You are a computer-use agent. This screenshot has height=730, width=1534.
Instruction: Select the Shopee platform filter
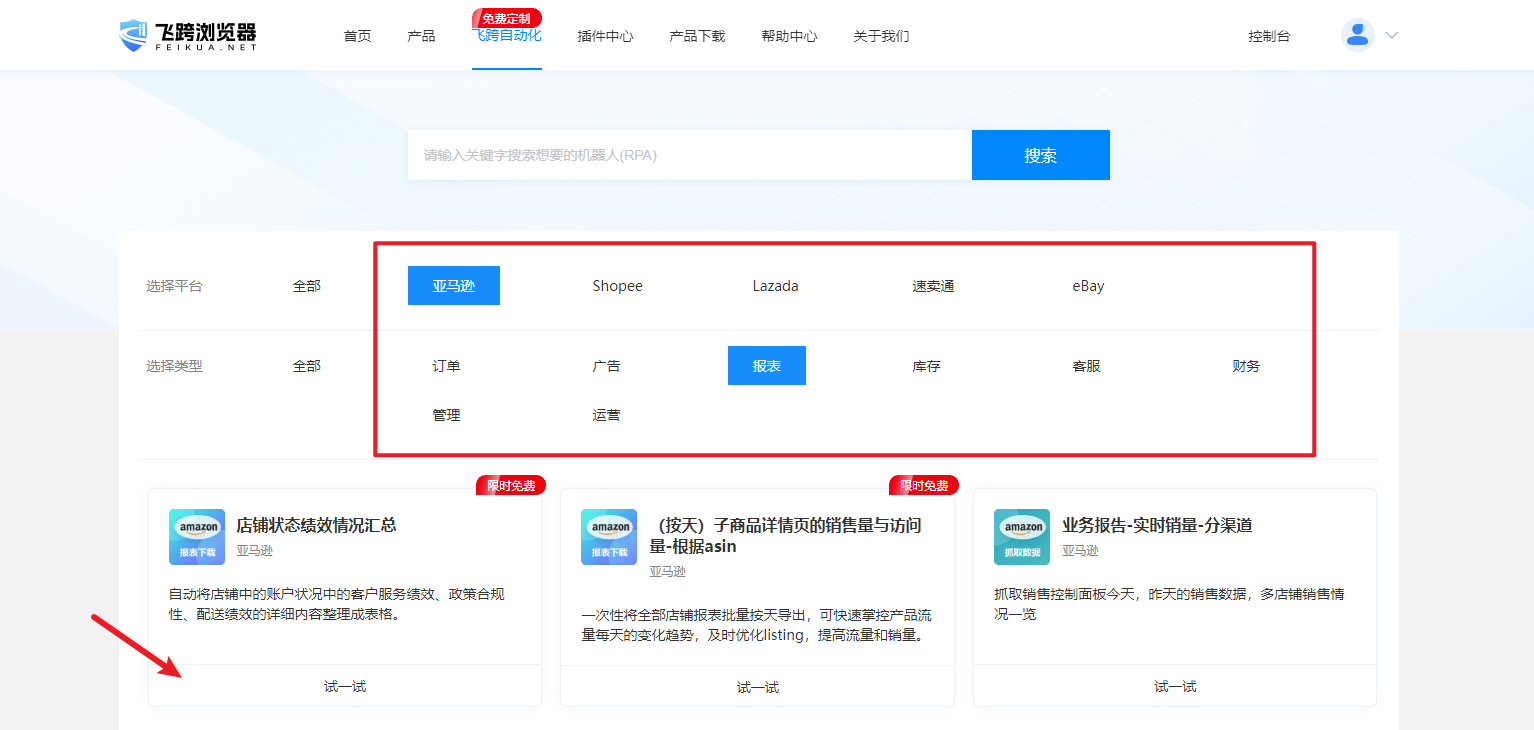point(617,286)
